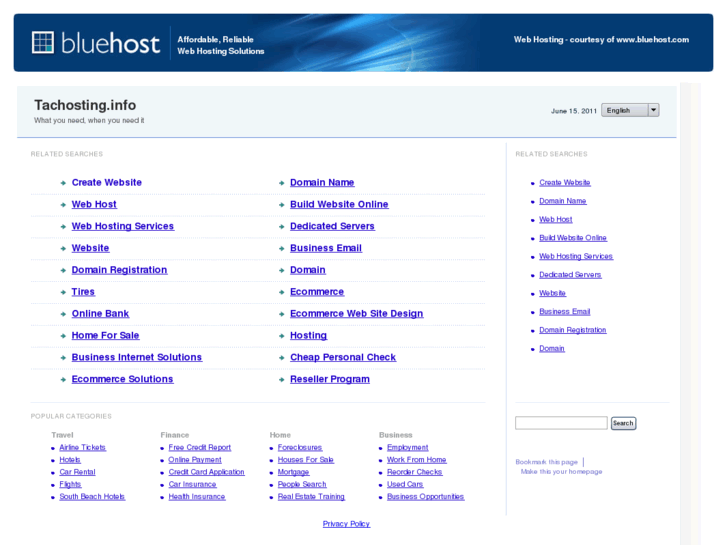Open Airline Tickets under Travel

83,447
